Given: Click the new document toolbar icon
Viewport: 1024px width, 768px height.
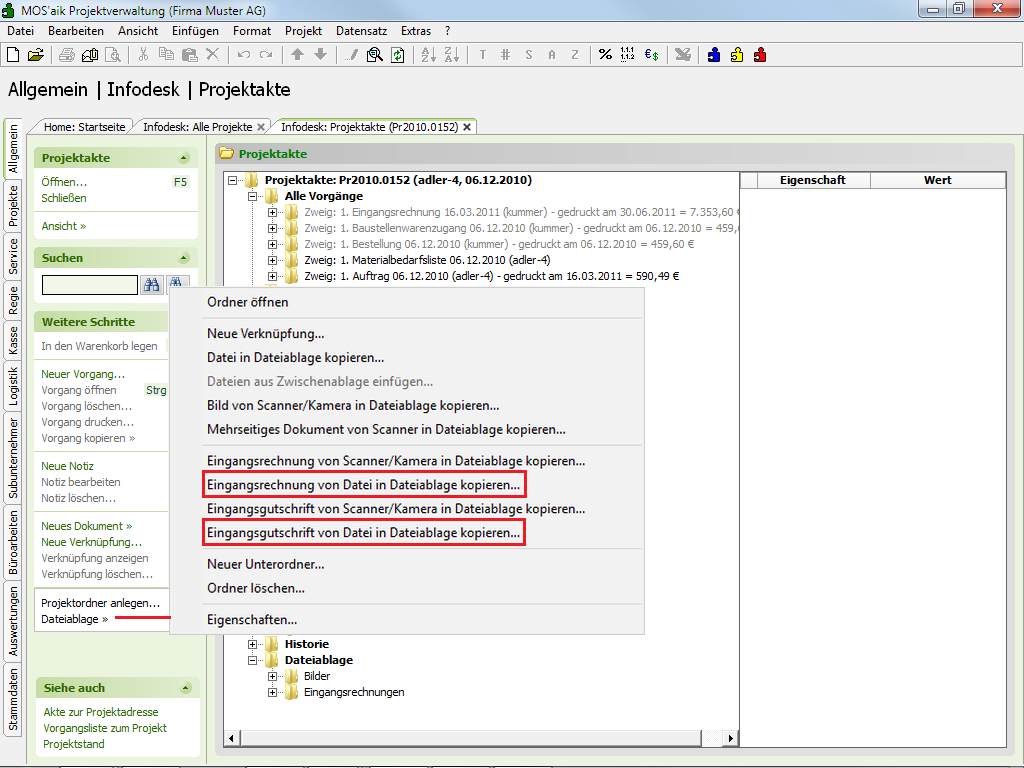Looking at the screenshot, I should pyautogui.click(x=13, y=55).
